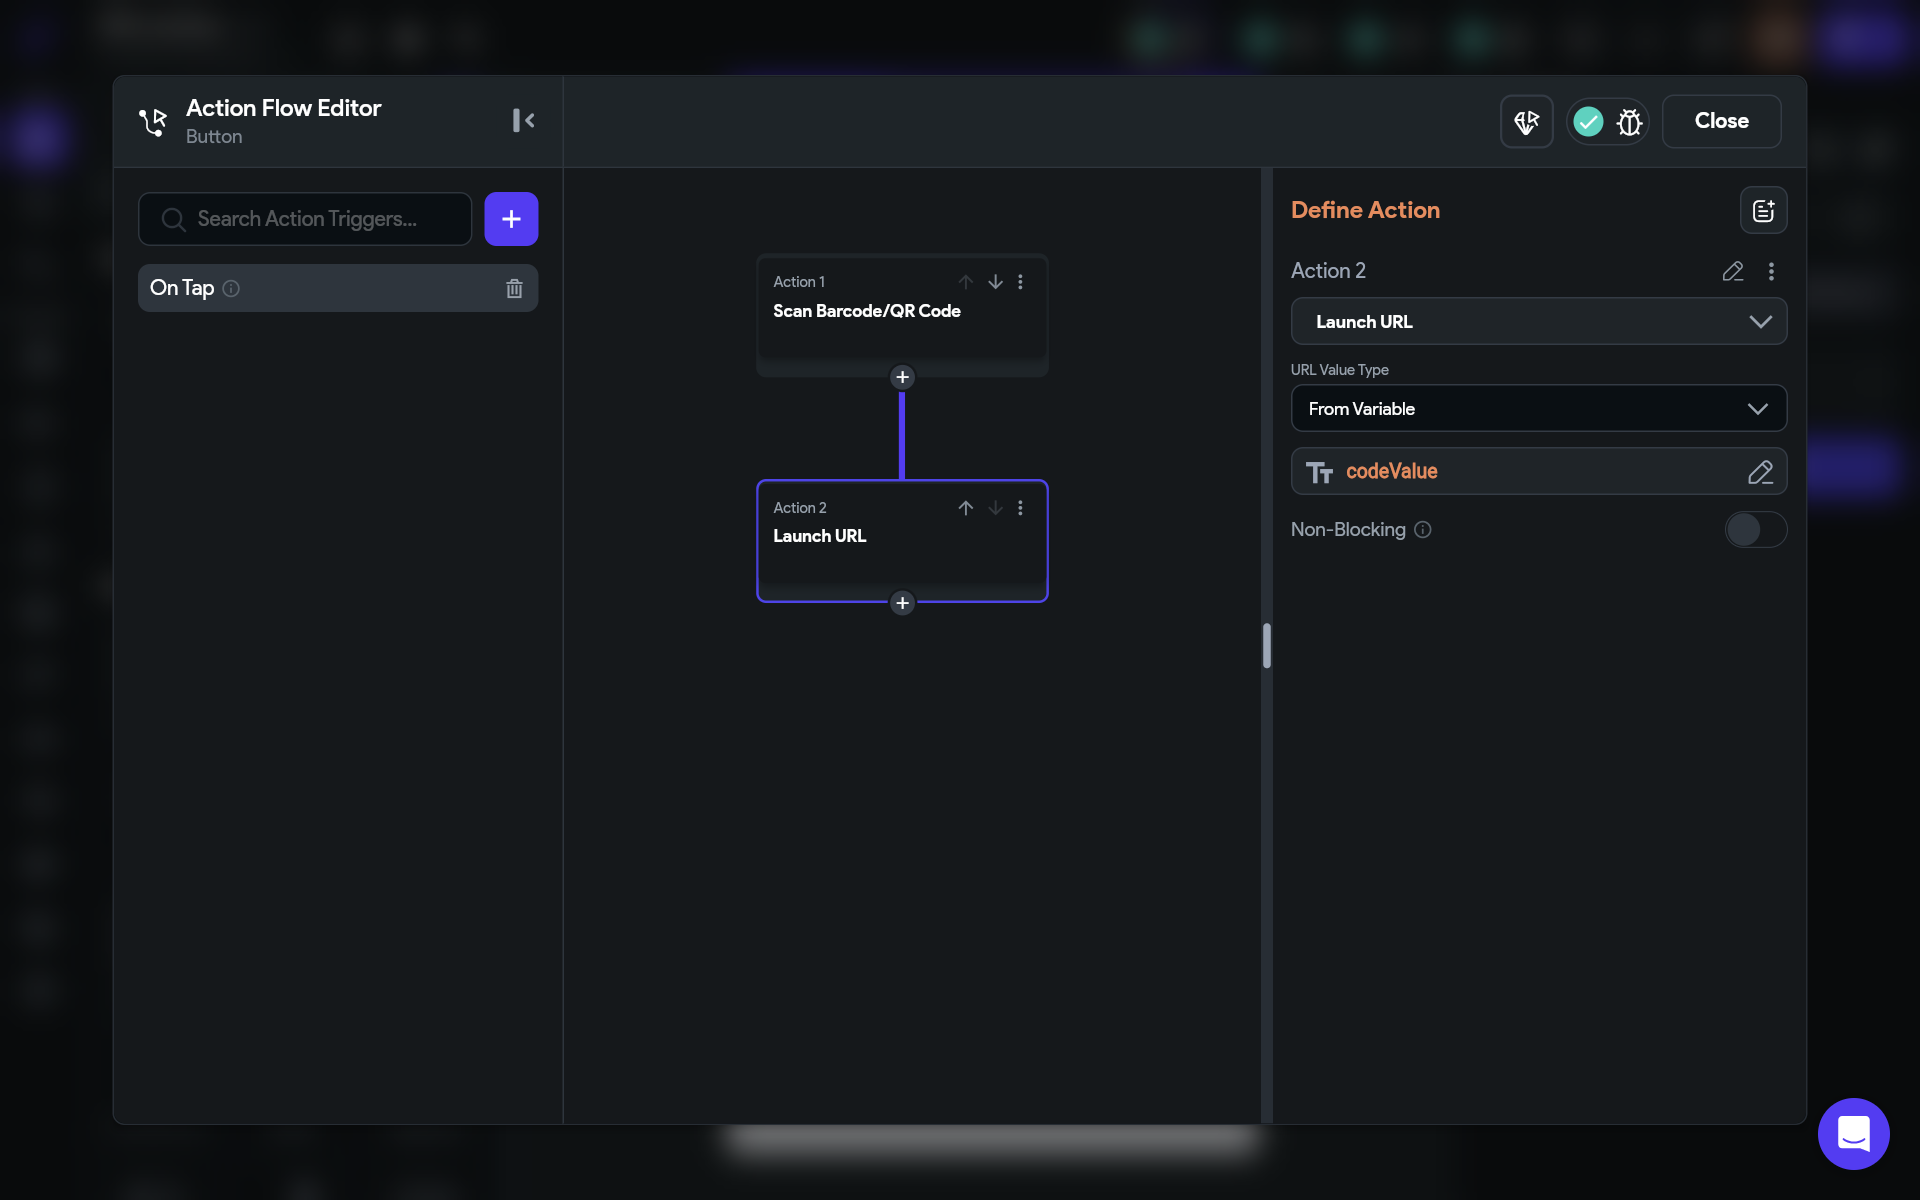Close the Action Flow Editor
The width and height of the screenshot is (1920, 1200).
[1721, 121]
